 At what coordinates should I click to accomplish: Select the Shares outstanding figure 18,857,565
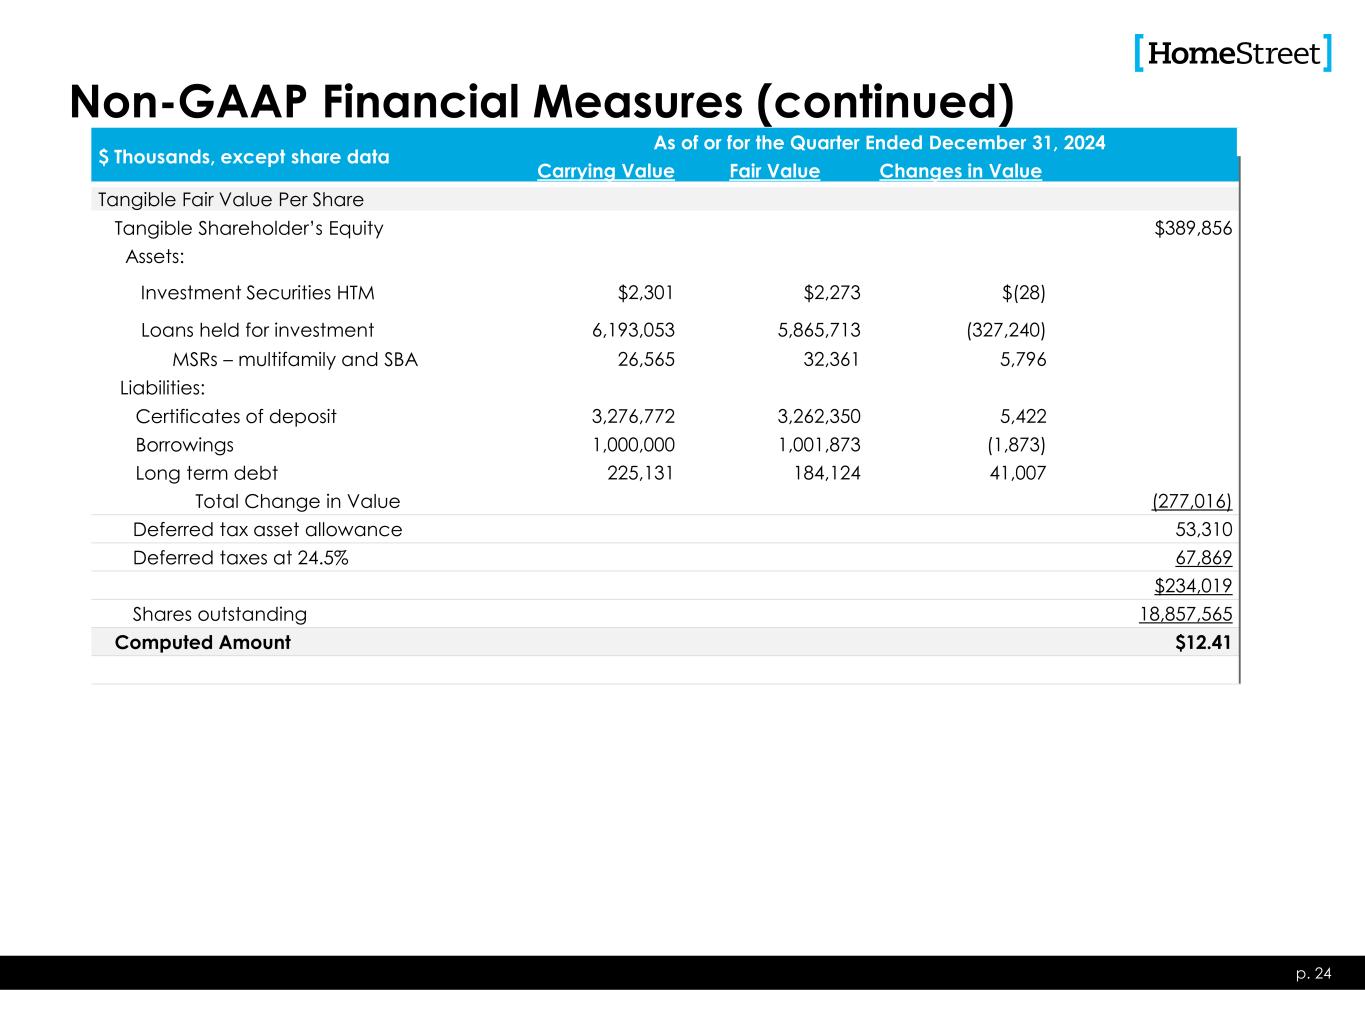[x=1185, y=614]
